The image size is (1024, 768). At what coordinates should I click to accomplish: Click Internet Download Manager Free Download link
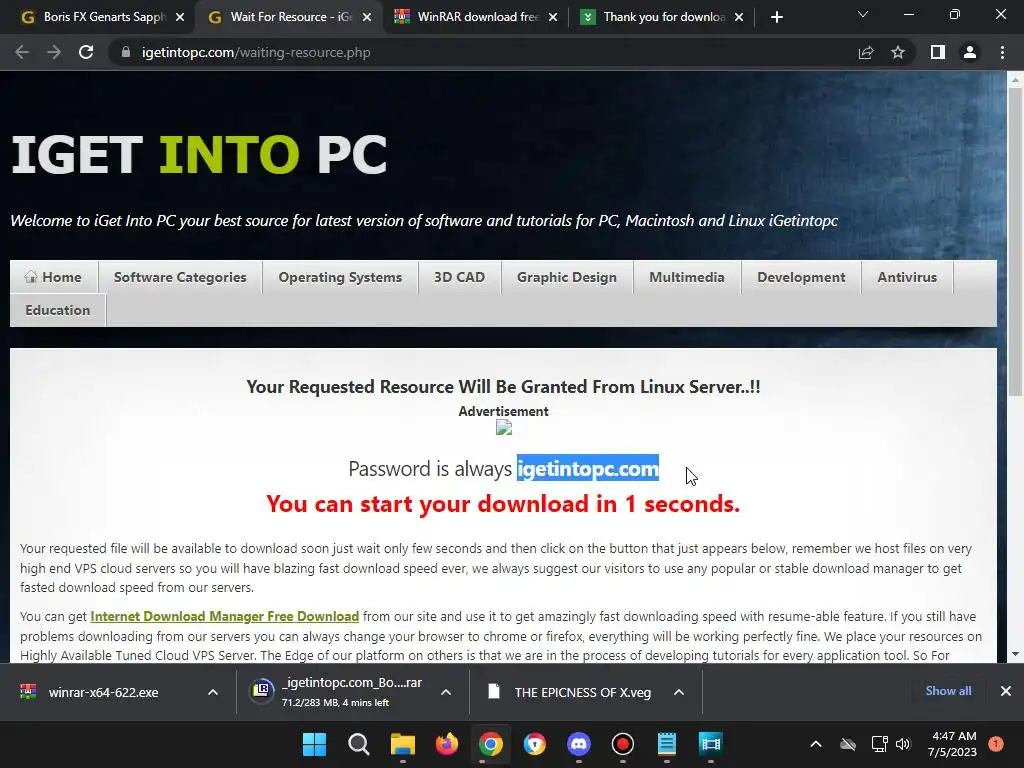[x=225, y=616]
